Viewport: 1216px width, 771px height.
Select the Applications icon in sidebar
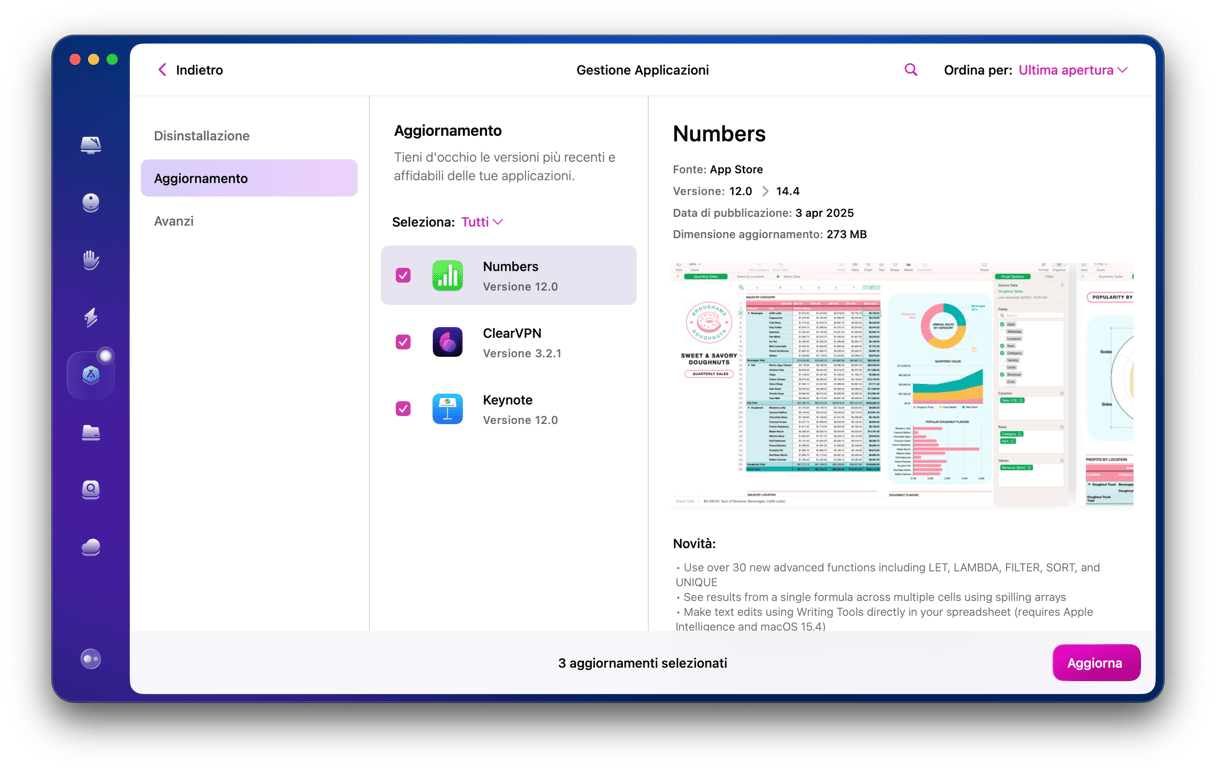[91, 375]
